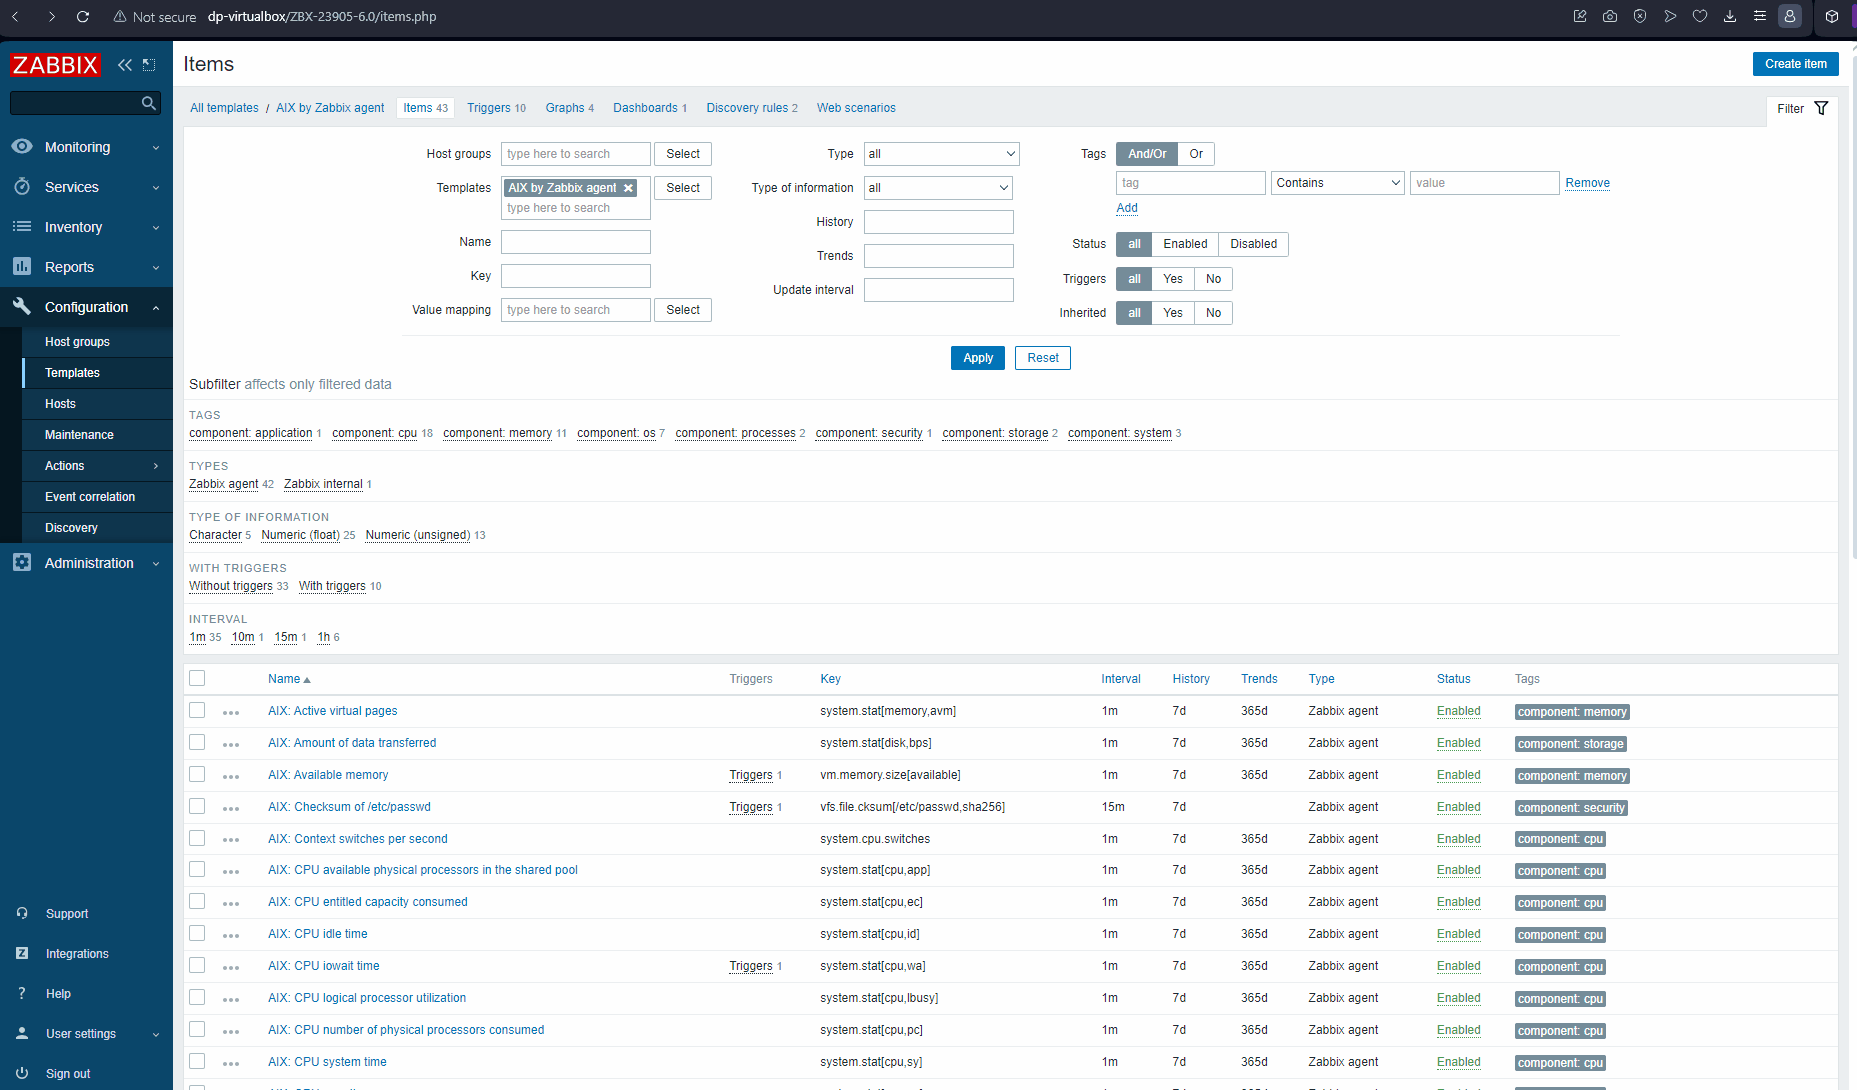
Task: Reload the page in browser
Action: click(x=83, y=16)
